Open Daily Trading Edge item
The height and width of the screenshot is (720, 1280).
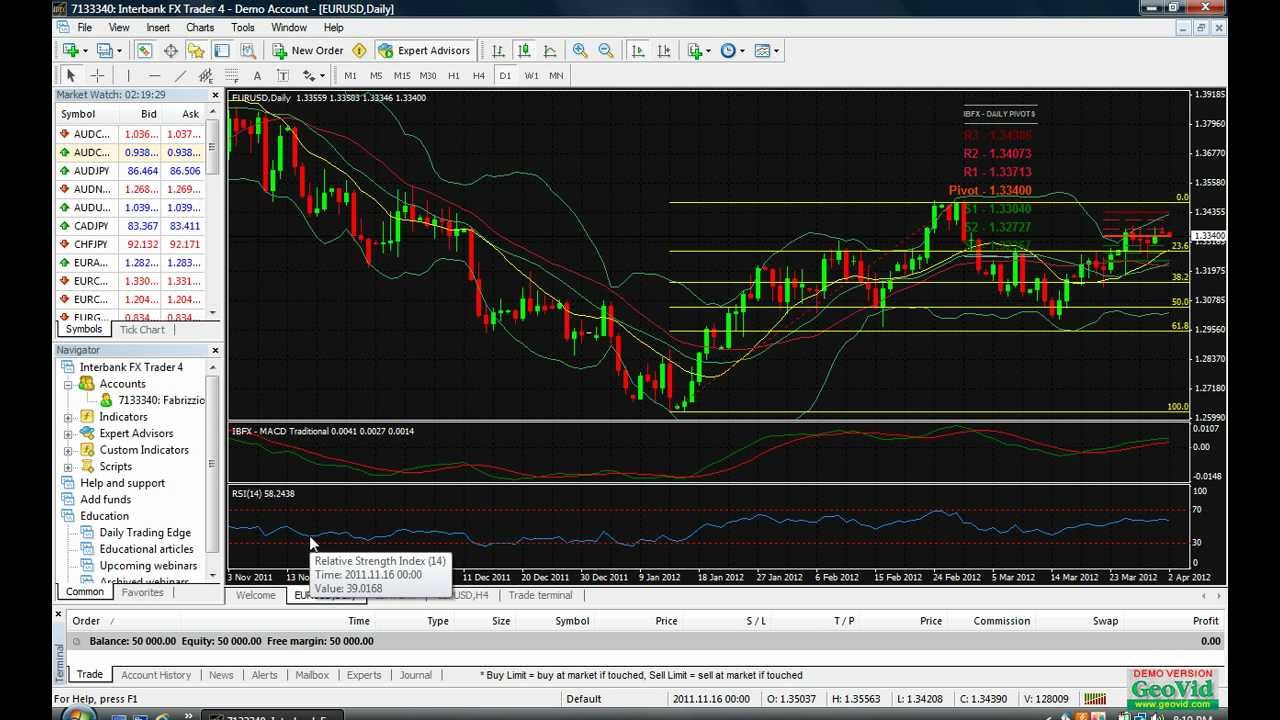pyautogui.click(x=145, y=532)
